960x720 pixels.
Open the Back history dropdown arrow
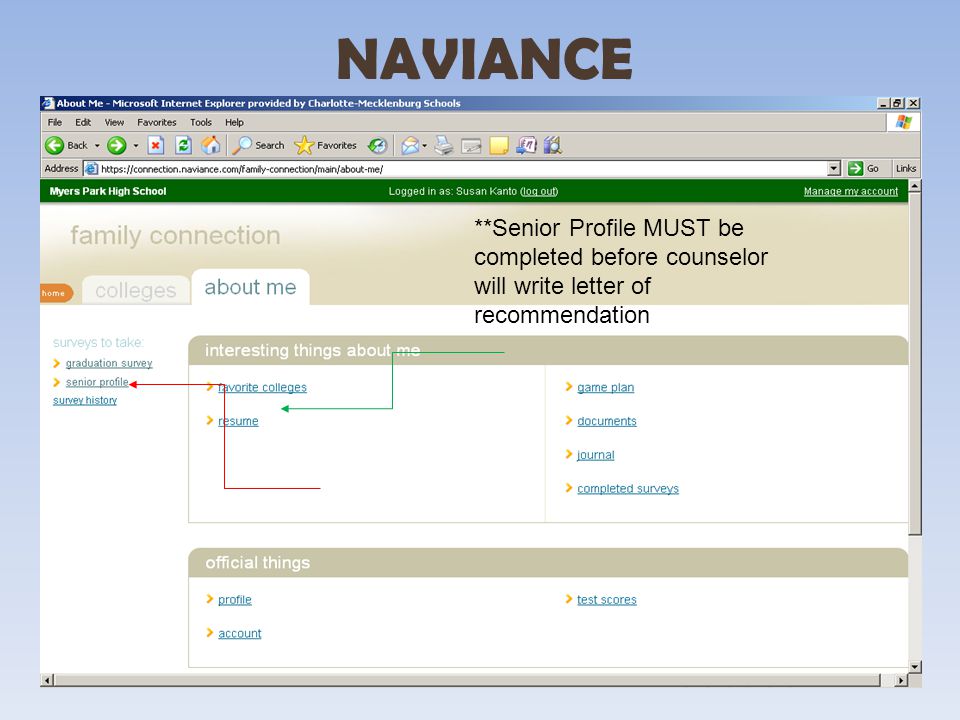coord(97,146)
